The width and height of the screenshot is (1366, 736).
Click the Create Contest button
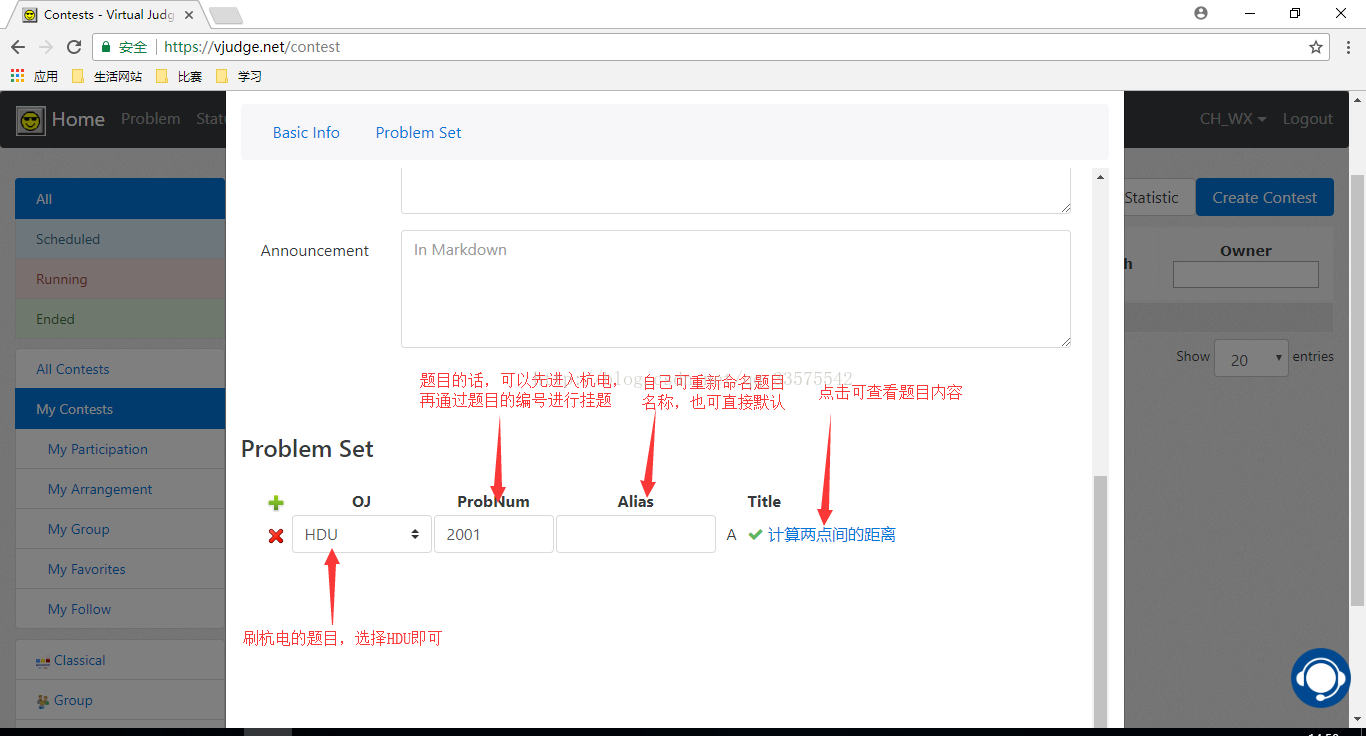(1264, 197)
